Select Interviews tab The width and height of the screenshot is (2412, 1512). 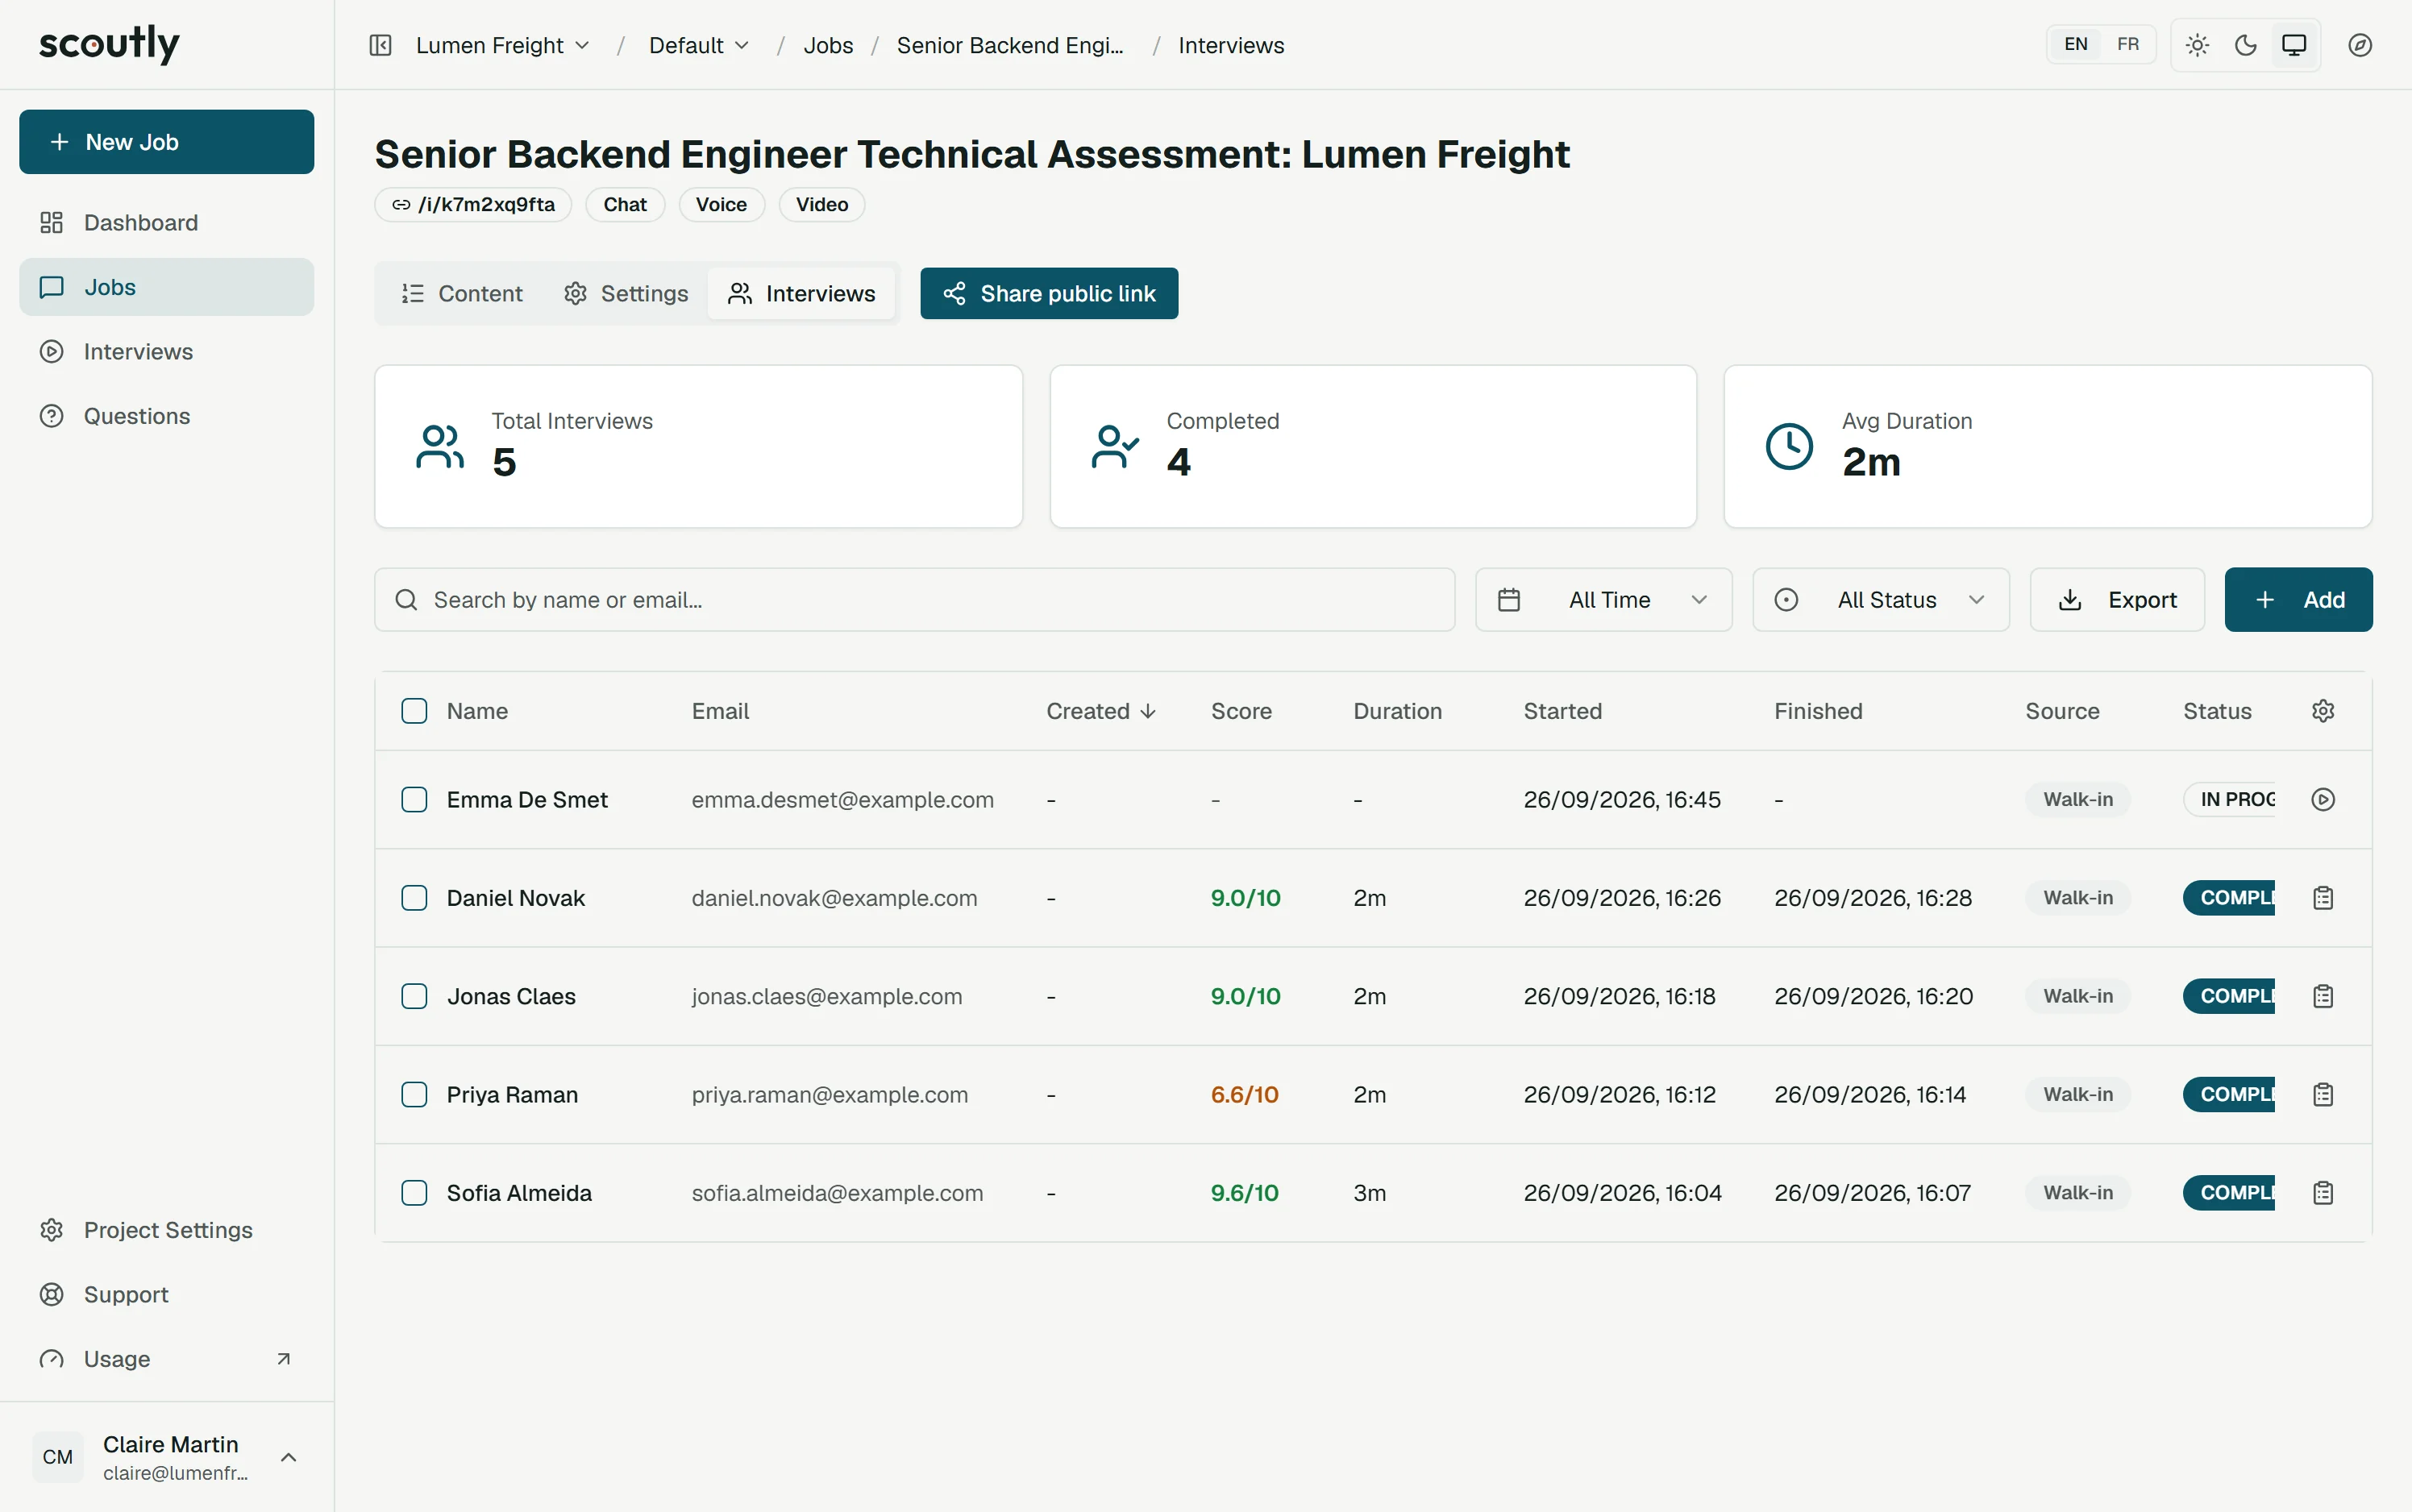[x=802, y=293]
